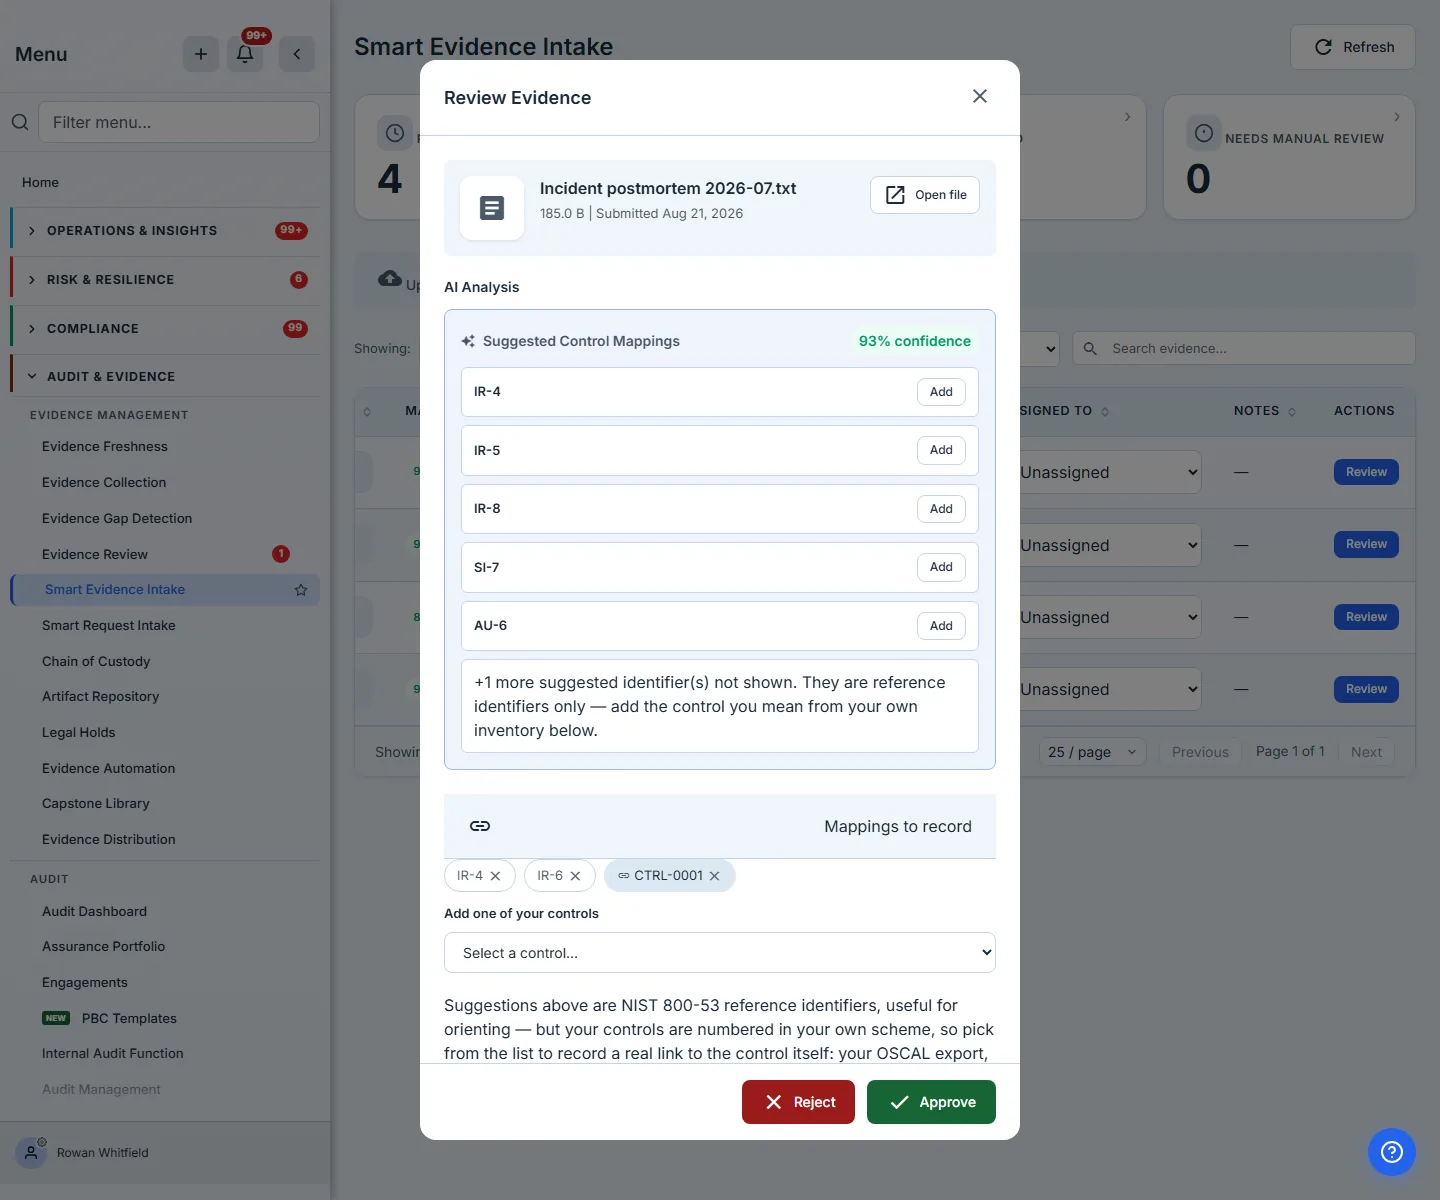This screenshot has width=1440, height=1200.
Task: Click the sparkle icon by Suggested Control Mappings
Action: point(468,341)
